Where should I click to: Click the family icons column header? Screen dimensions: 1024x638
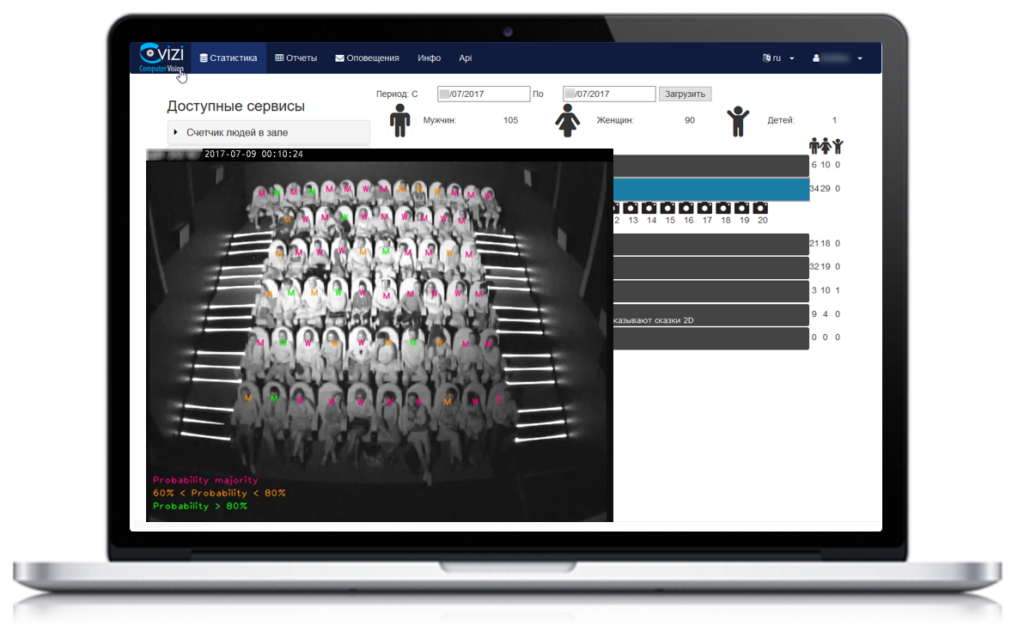[826, 145]
